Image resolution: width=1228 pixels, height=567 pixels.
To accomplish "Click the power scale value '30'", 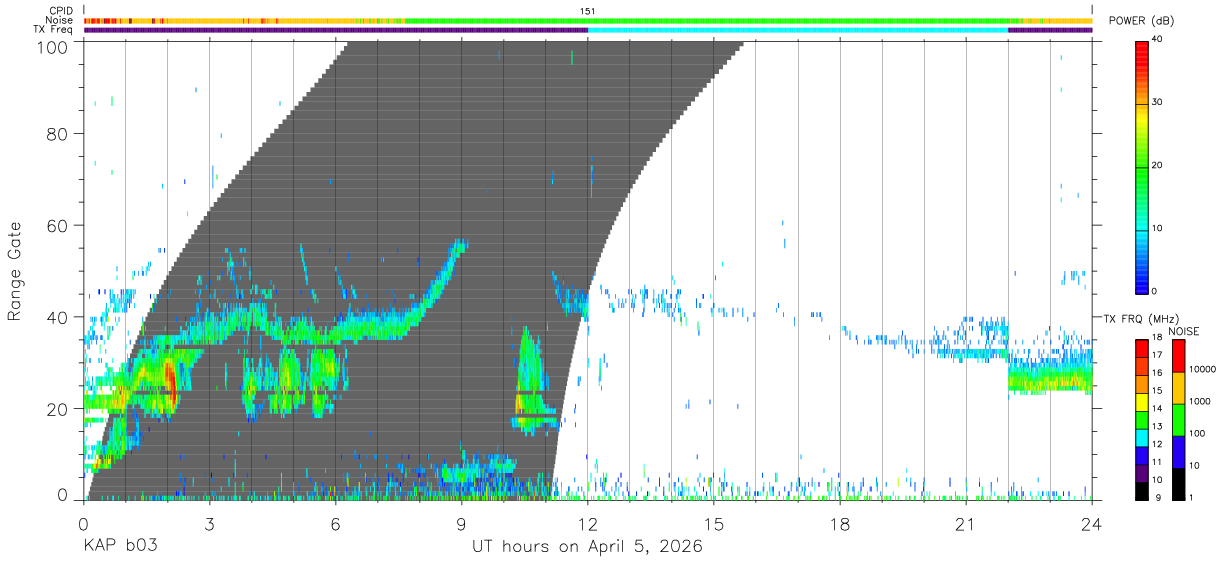I will (1159, 103).
